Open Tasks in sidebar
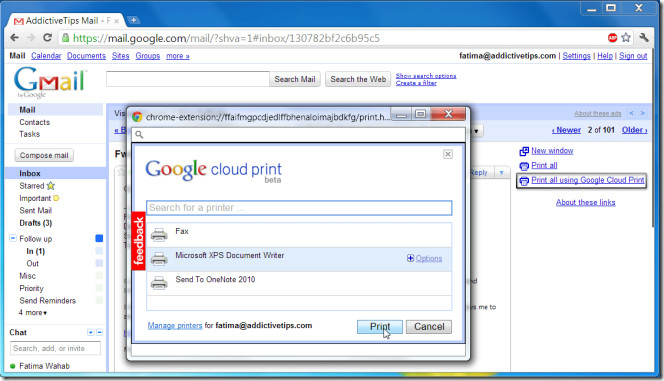Viewport: 664px width, 381px height. 29,134
